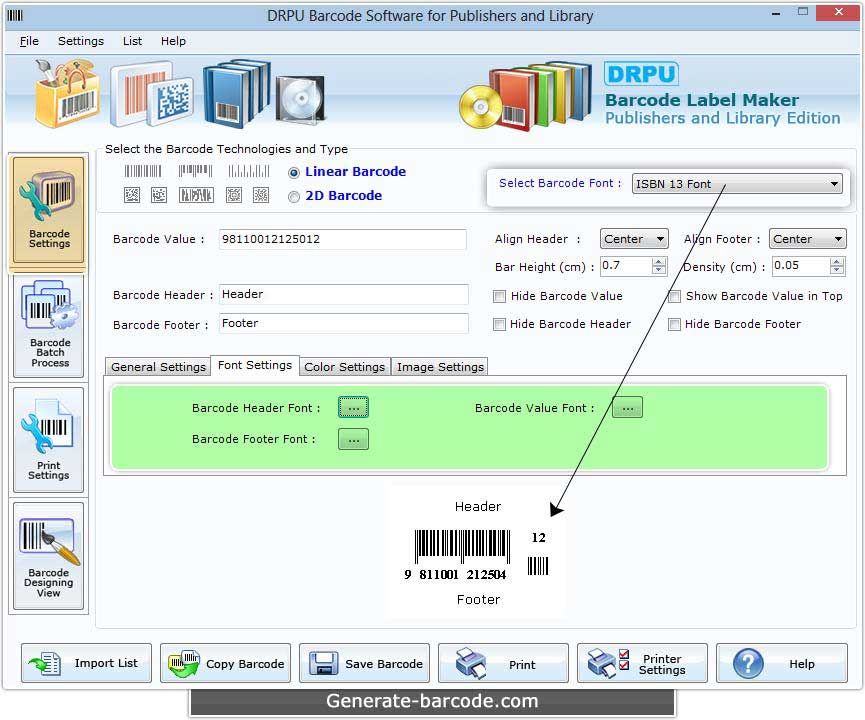Viewport: 865px width, 720px height.
Task: Switch to the Image Settings tab
Action: (x=440, y=367)
